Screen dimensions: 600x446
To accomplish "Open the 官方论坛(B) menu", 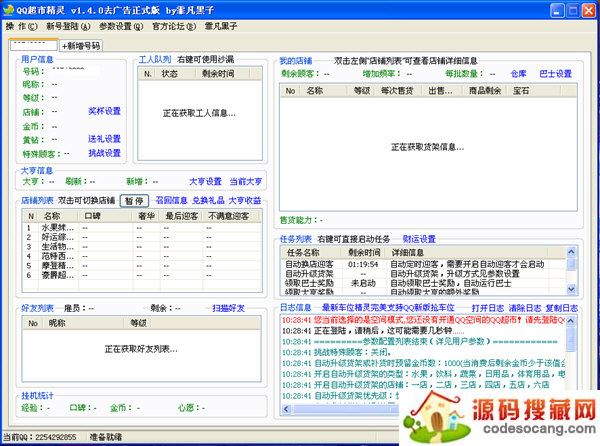I will click(x=174, y=26).
